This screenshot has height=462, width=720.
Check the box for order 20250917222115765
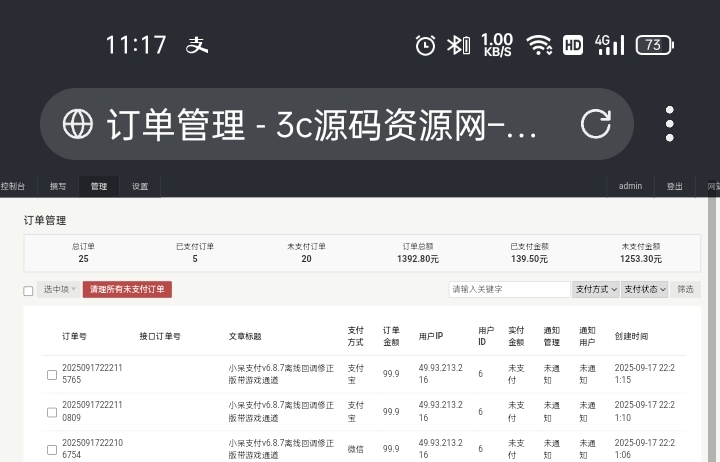pyautogui.click(x=52, y=375)
